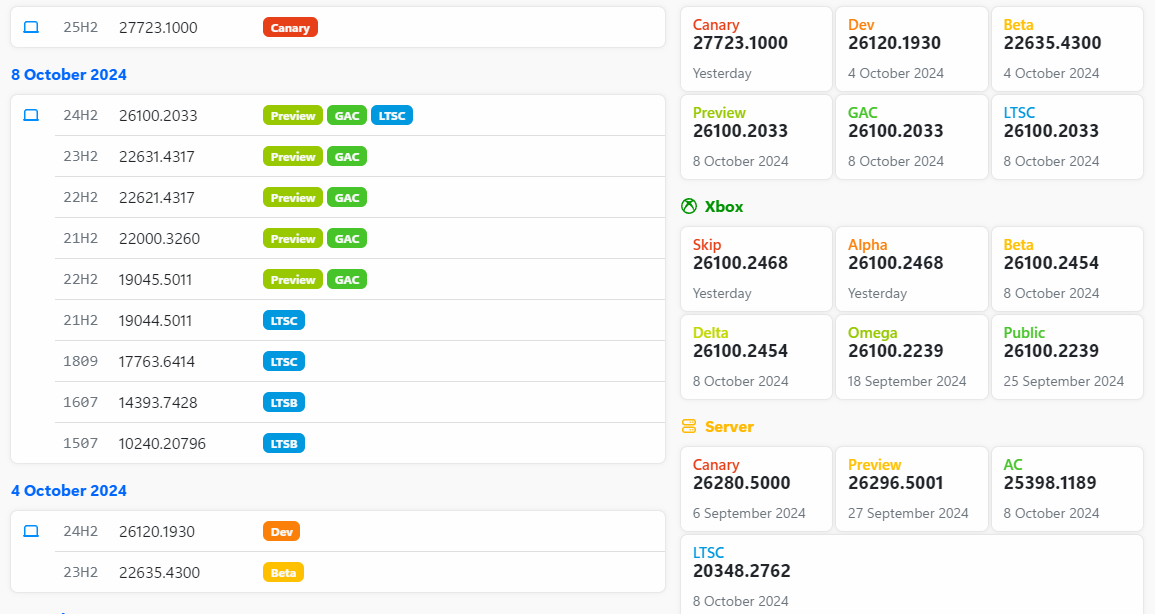This screenshot has width=1155, height=614.
Task: Open the Xbox Omega 26100.2239 card
Action: tap(912, 357)
